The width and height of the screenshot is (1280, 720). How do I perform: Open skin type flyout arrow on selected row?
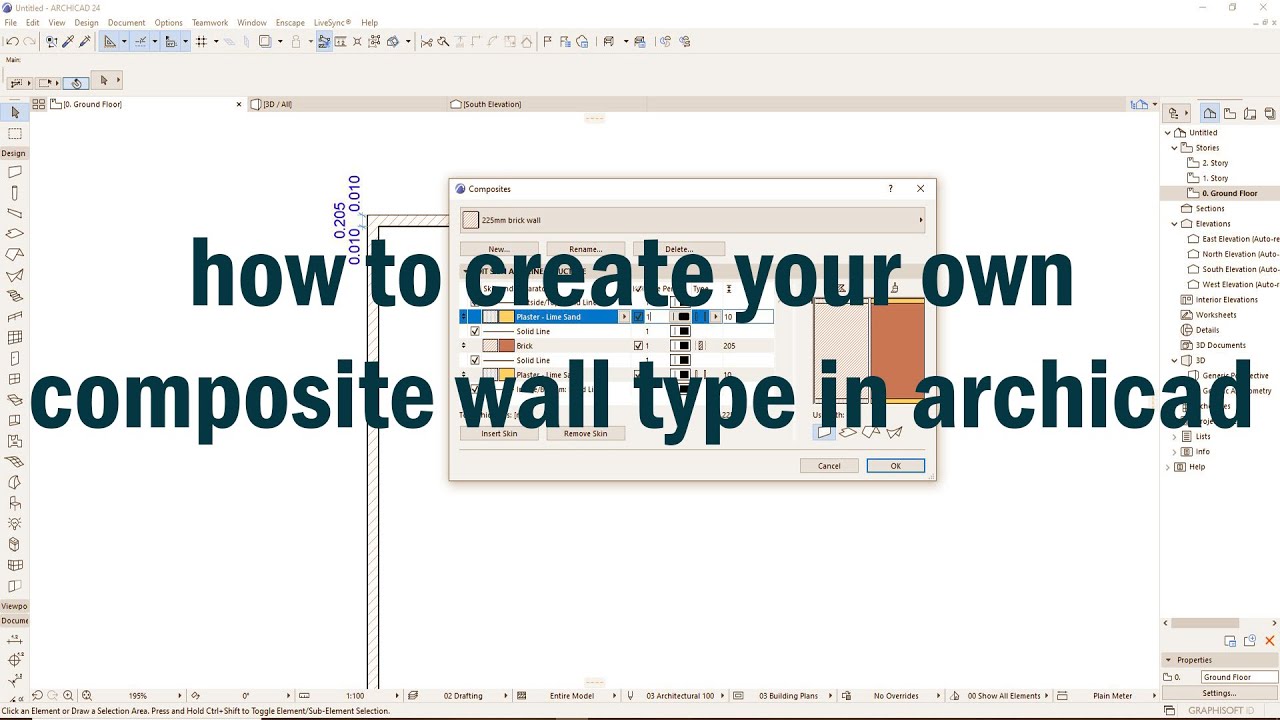(x=715, y=317)
